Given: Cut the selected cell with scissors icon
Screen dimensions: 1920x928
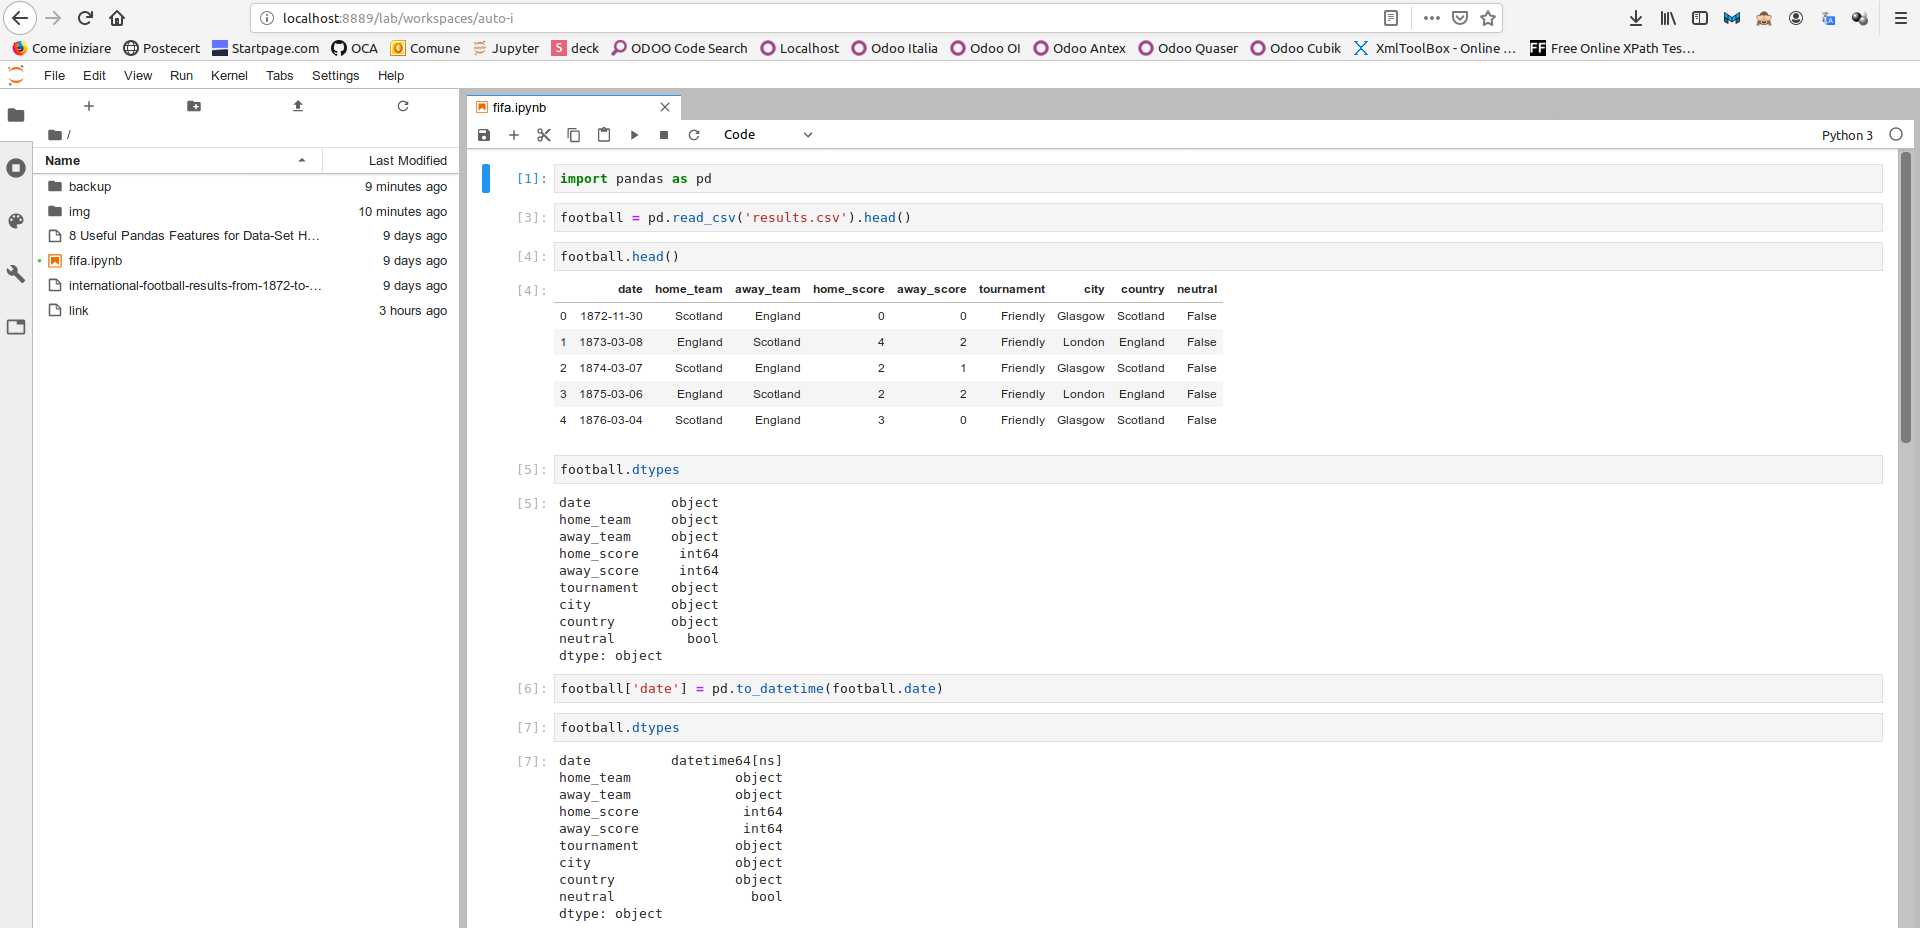Looking at the screenshot, I should (544, 135).
